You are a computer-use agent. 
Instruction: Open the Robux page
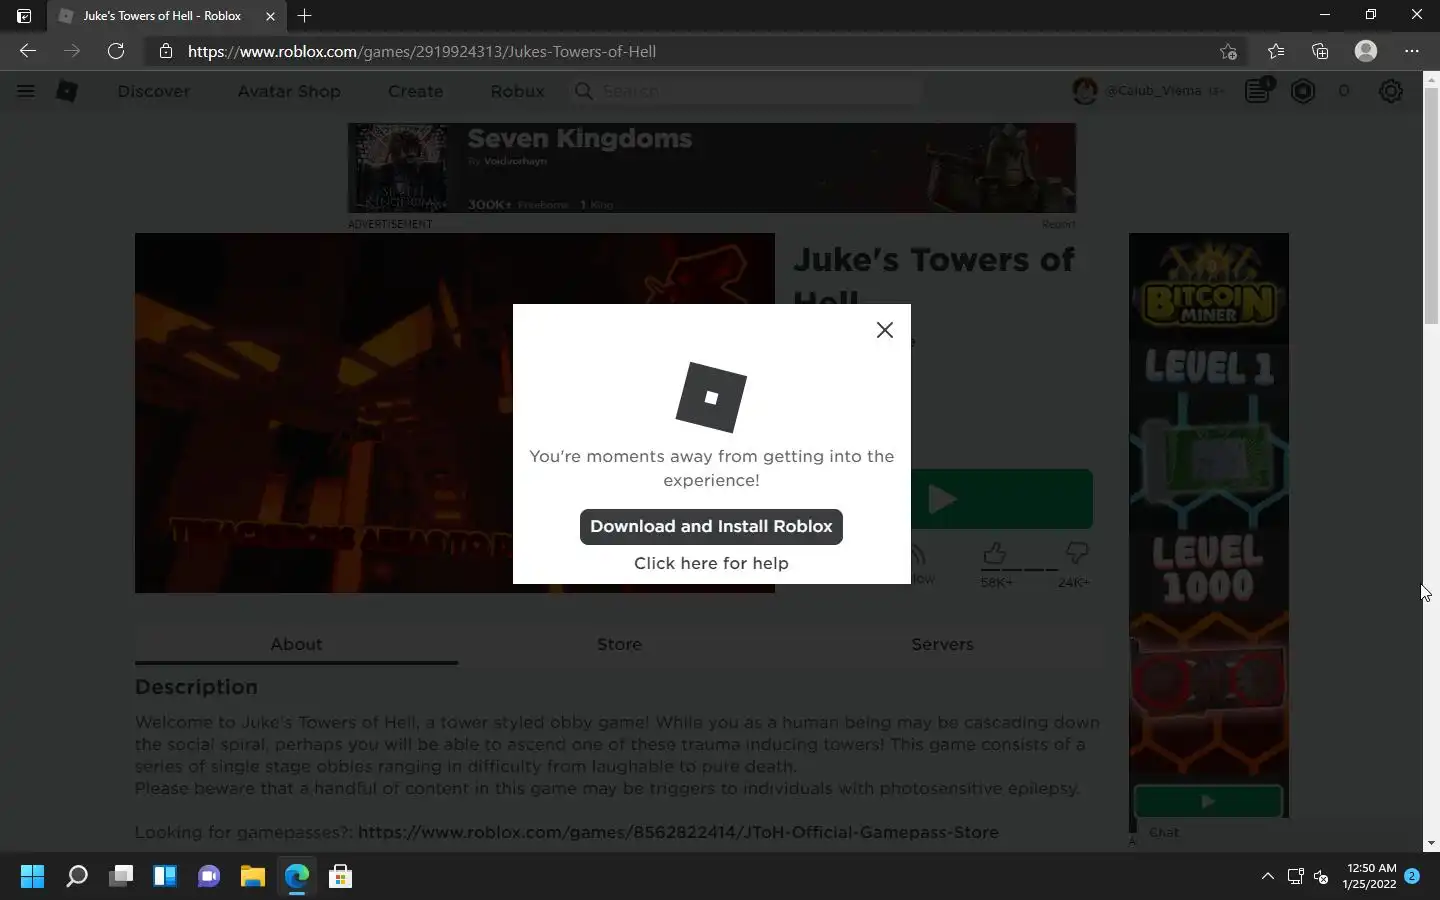point(517,91)
